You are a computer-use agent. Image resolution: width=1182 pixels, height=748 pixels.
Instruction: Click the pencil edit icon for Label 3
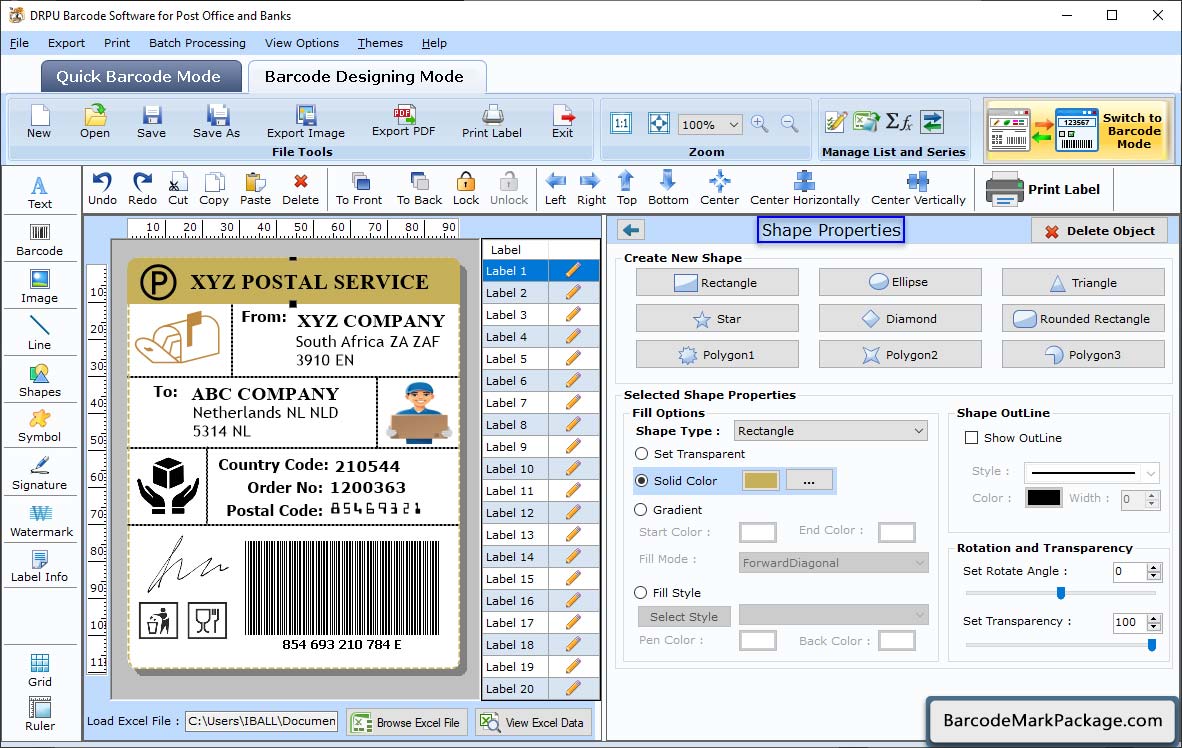coord(573,314)
